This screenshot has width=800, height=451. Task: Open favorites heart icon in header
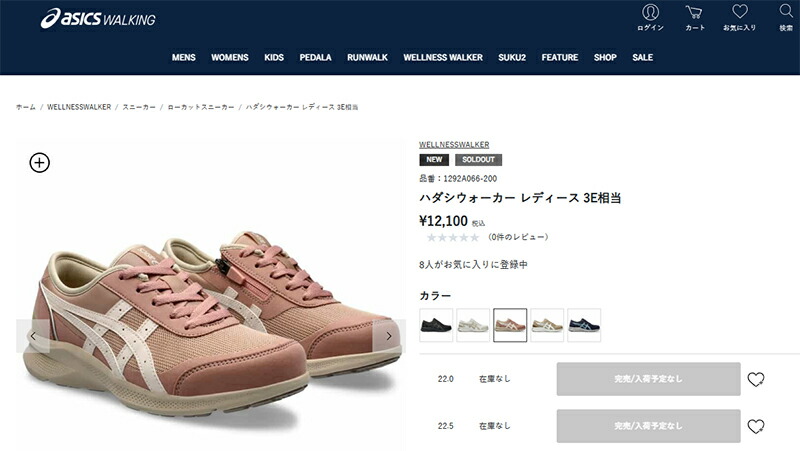pos(739,17)
